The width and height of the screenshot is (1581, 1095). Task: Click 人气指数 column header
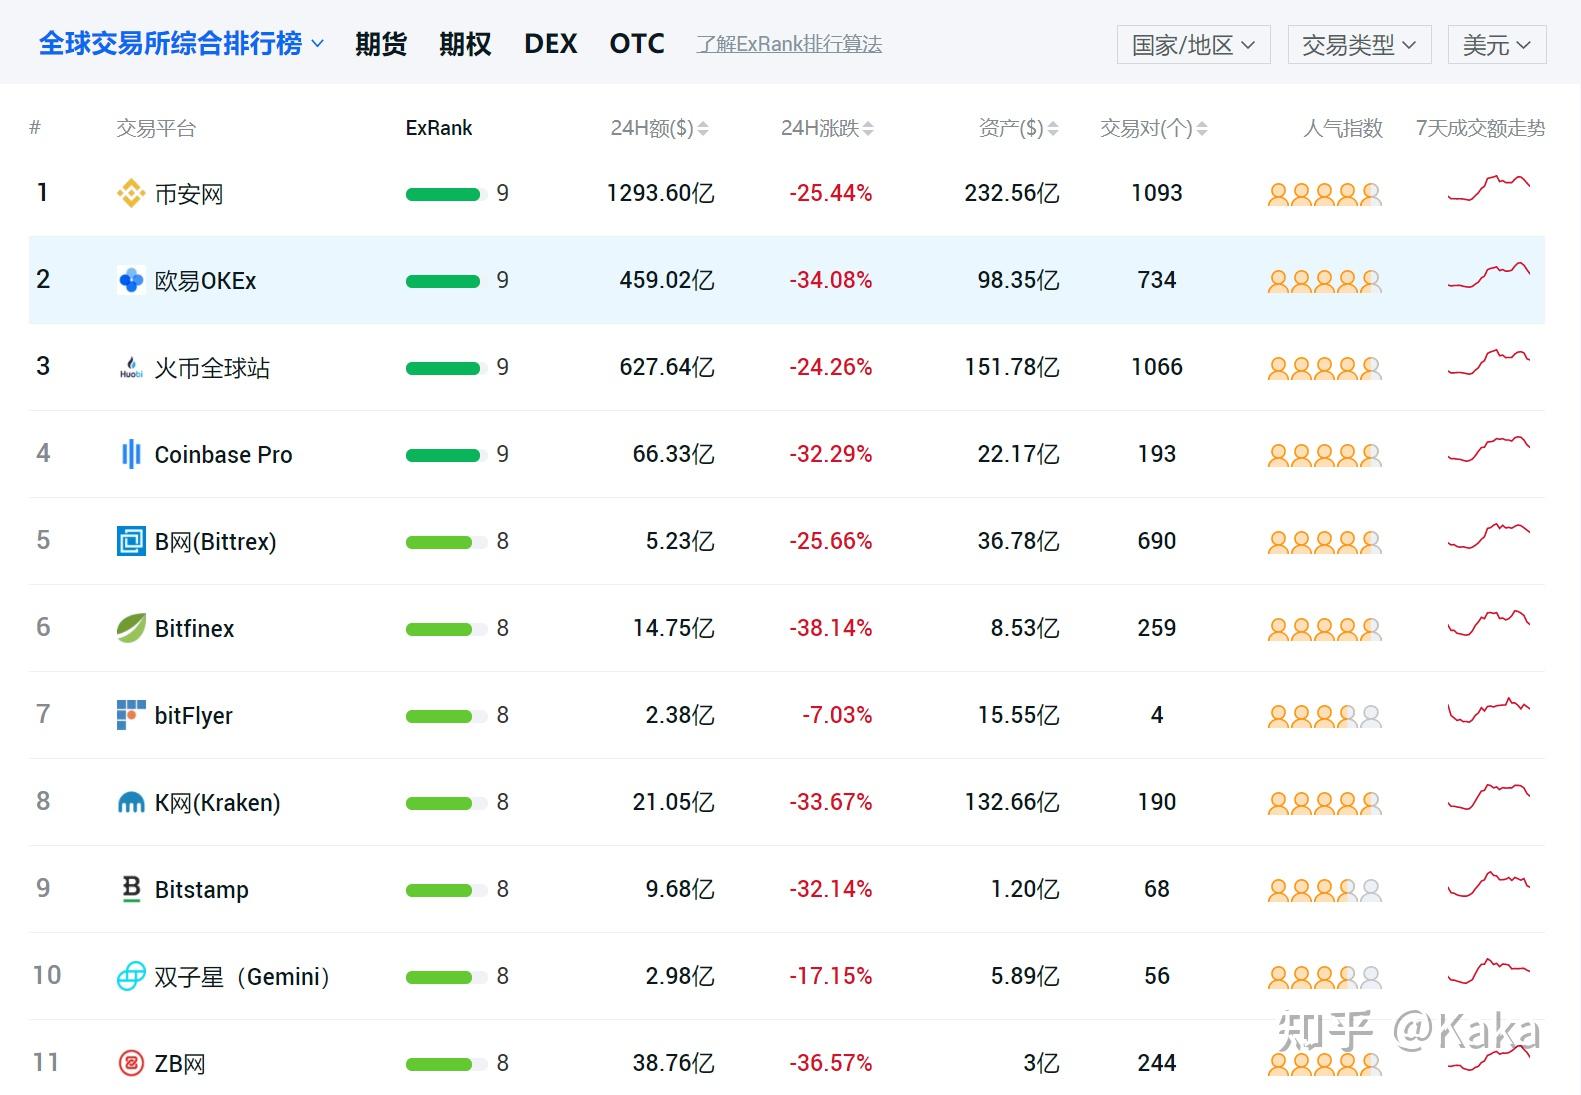(x=1343, y=128)
